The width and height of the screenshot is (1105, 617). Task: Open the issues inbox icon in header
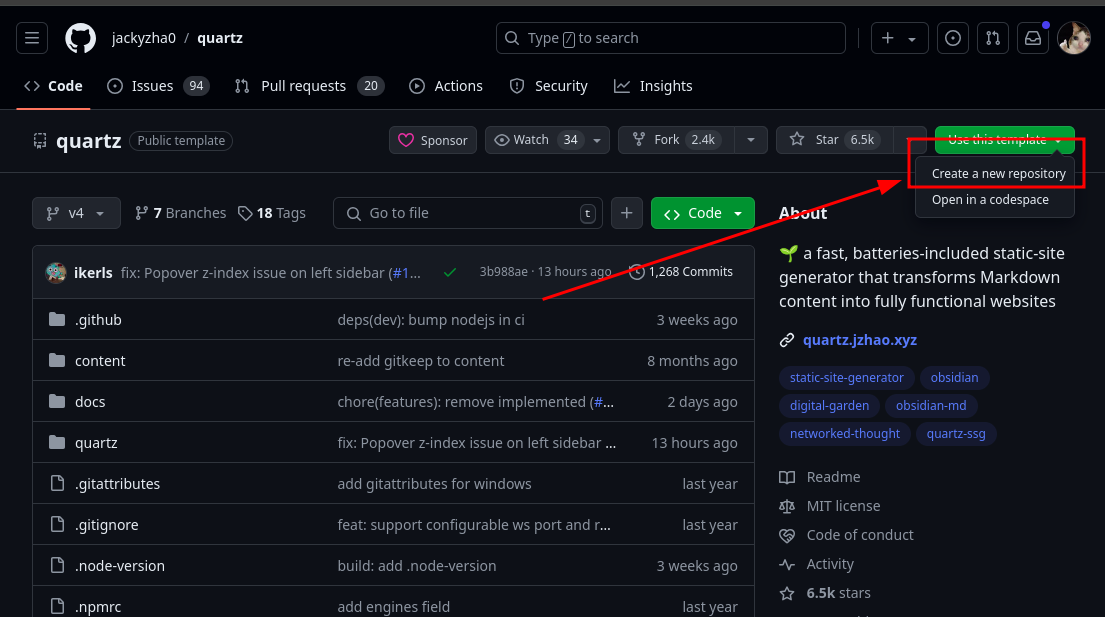pyautogui.click(x=953, y=39)
